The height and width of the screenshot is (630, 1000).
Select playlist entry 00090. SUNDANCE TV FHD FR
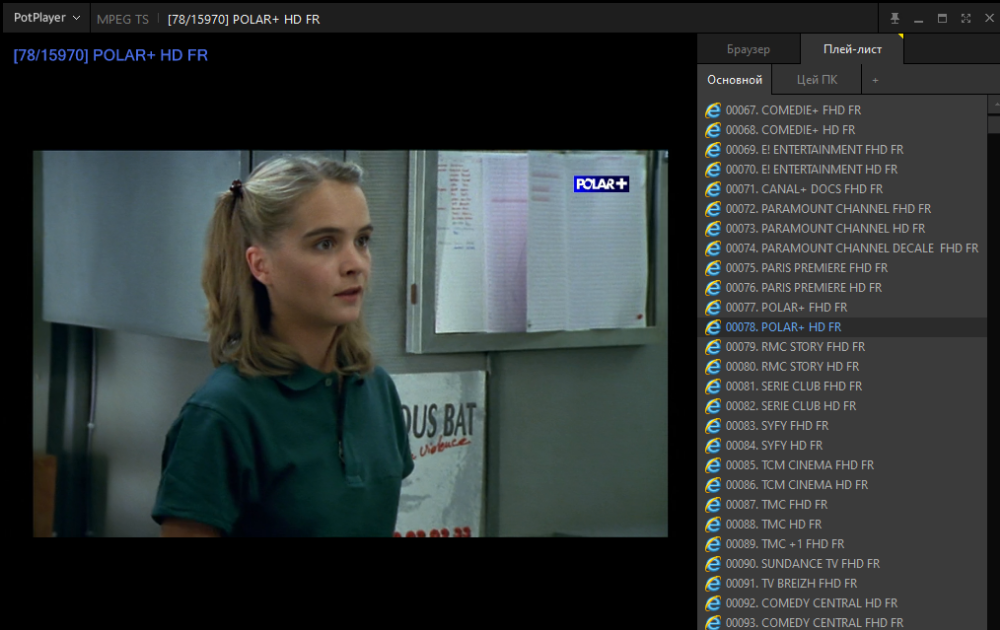[842, 564]
